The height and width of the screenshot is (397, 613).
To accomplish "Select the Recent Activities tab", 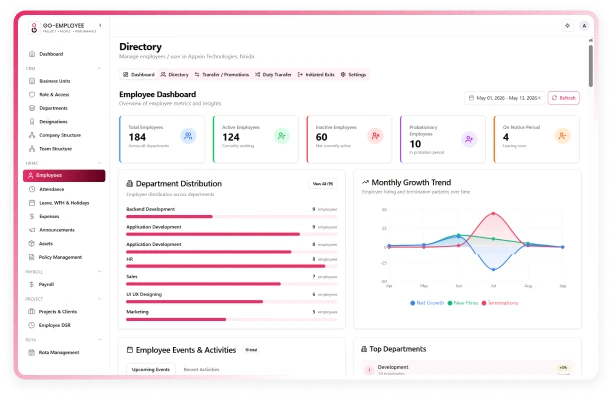I will tap(201, 369).
